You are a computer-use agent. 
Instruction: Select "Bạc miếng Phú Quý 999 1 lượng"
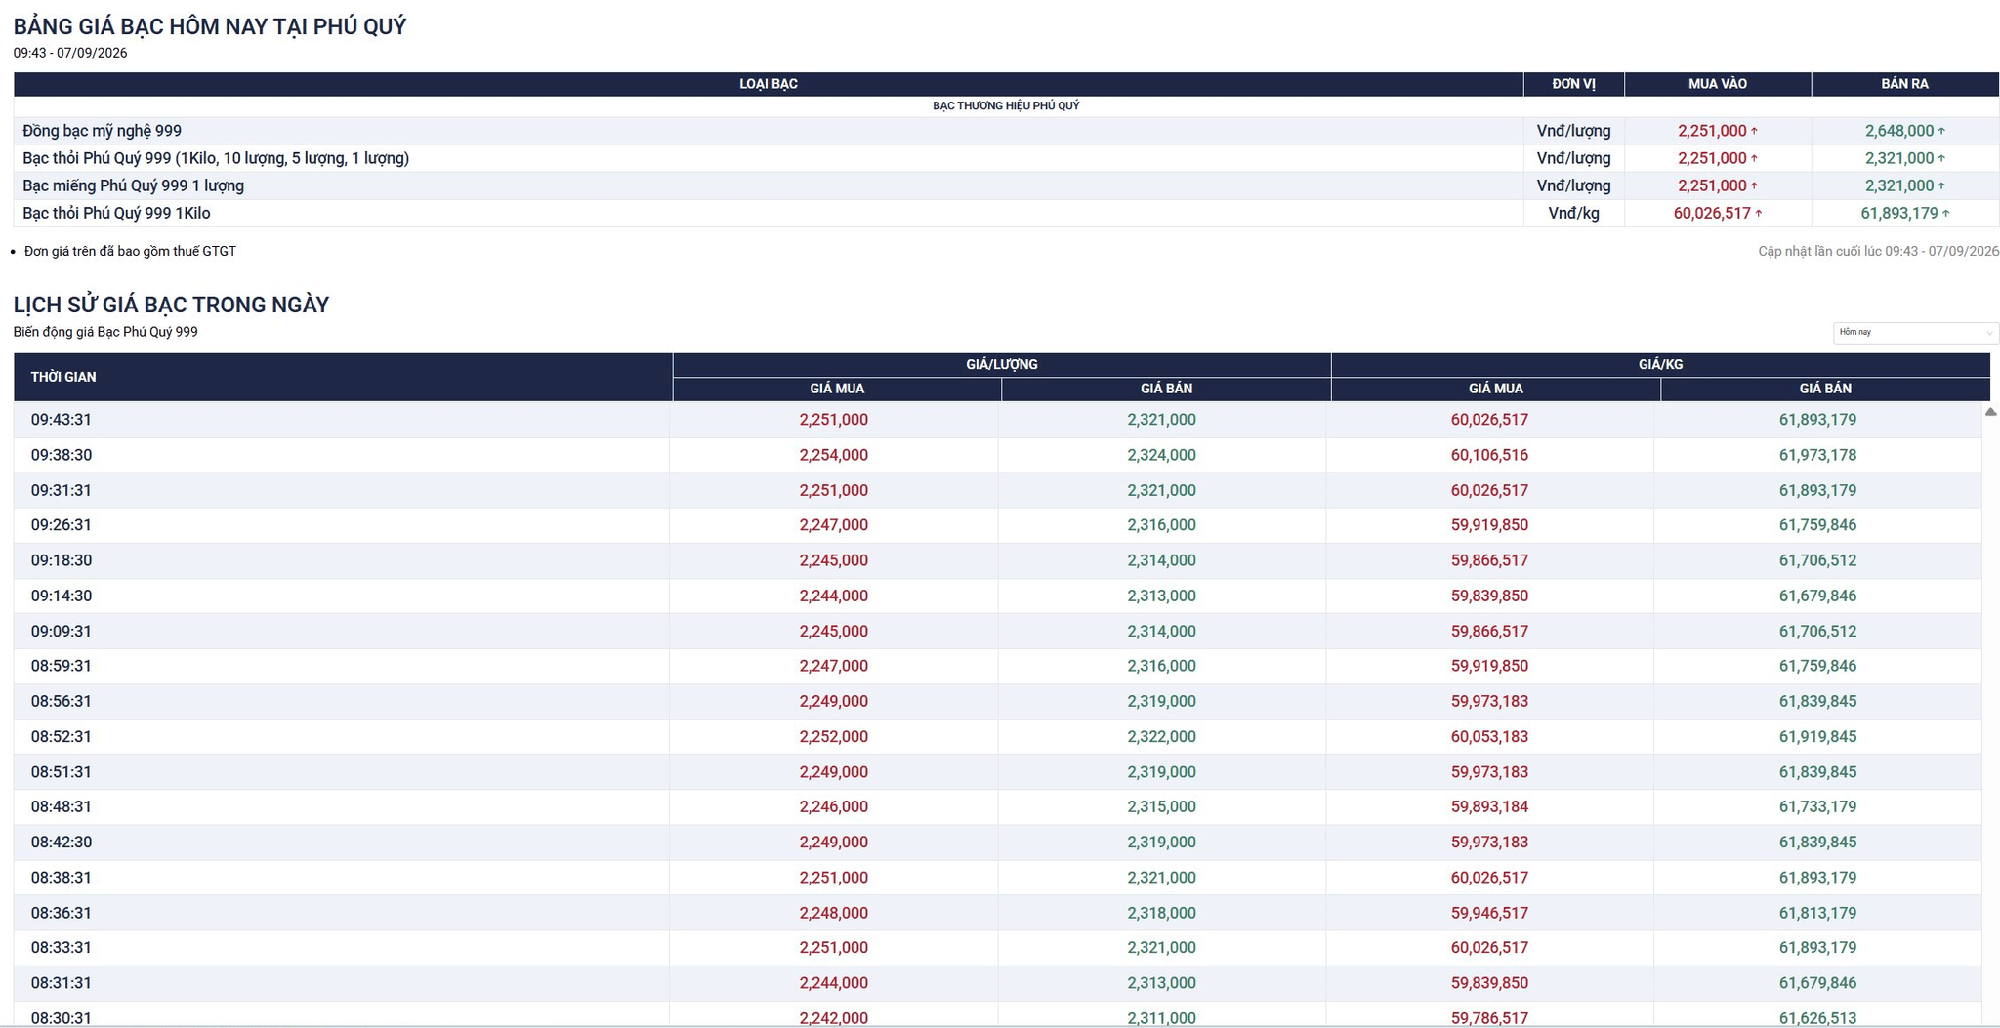tap(133, 186)
